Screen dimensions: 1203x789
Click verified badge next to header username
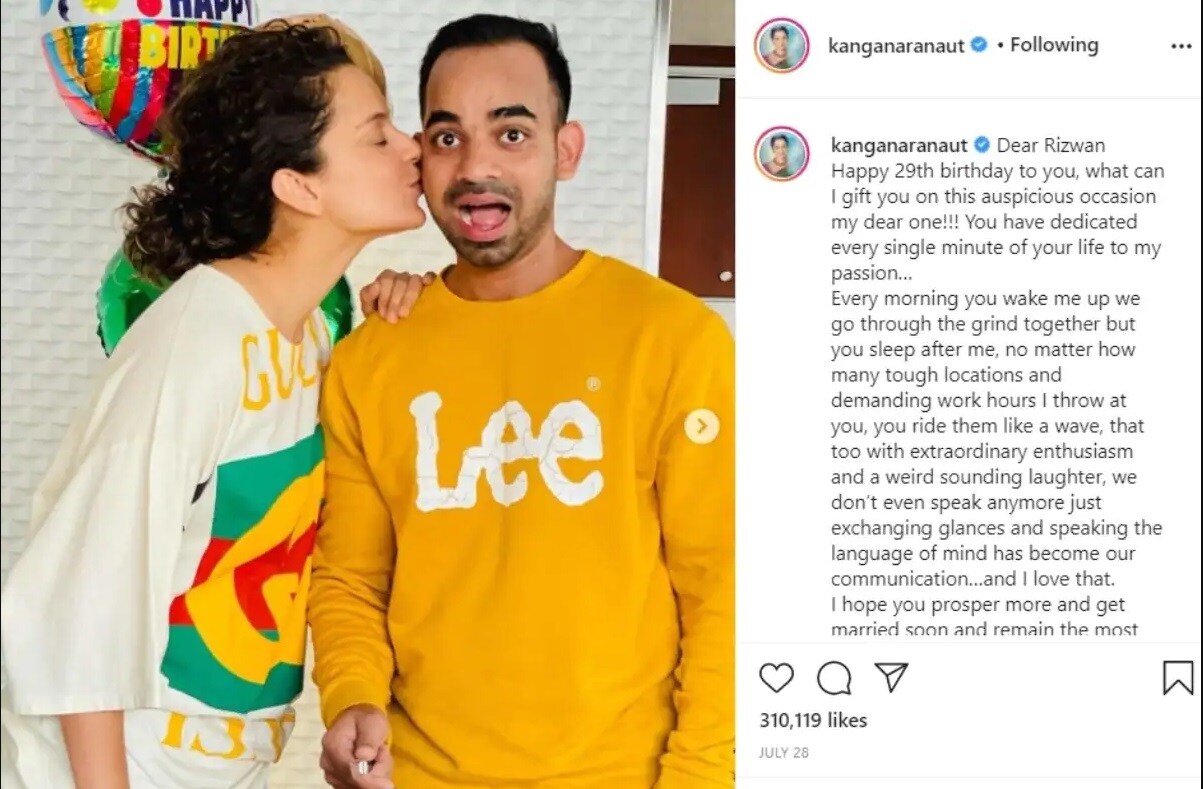point(980,45)
